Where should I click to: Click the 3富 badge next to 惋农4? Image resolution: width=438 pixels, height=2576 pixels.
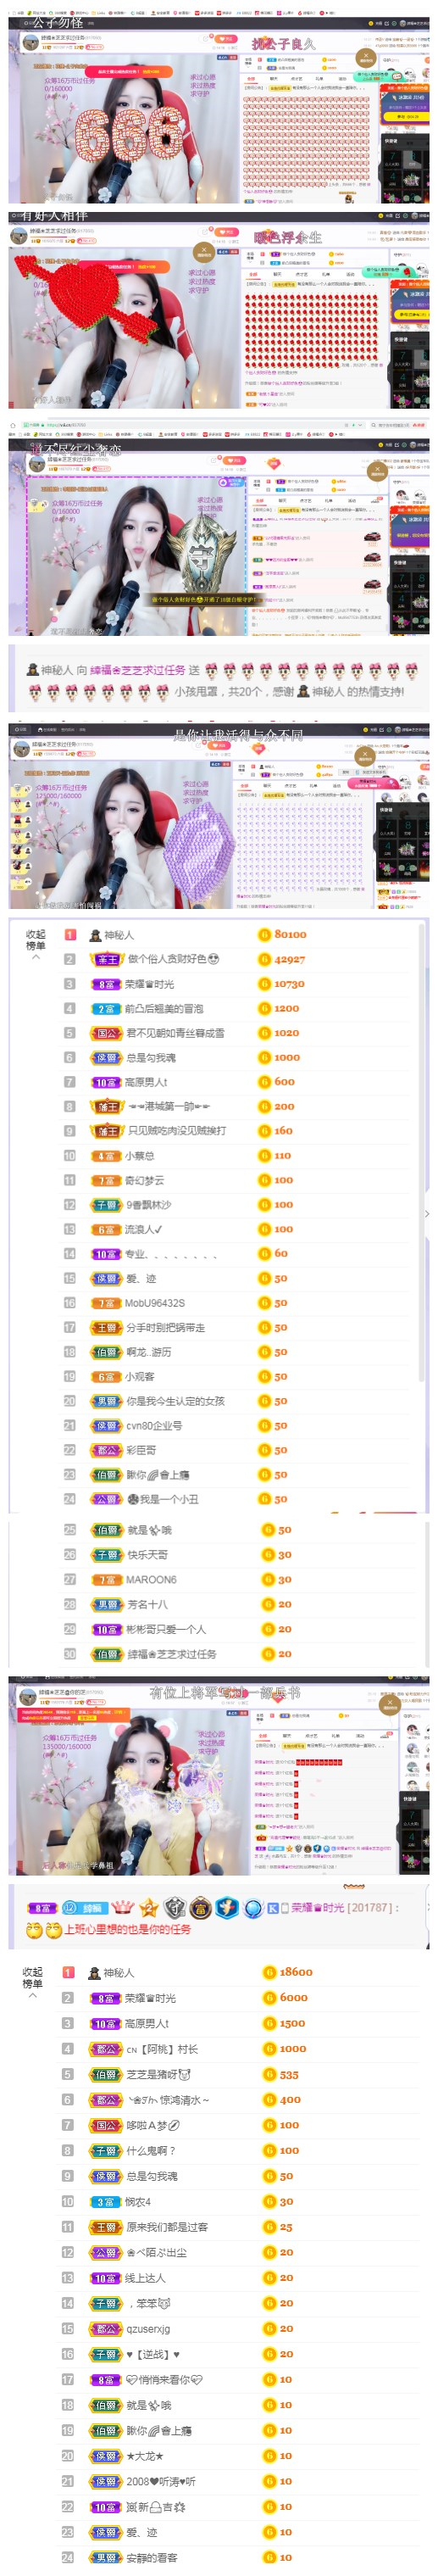[106, 2201]
